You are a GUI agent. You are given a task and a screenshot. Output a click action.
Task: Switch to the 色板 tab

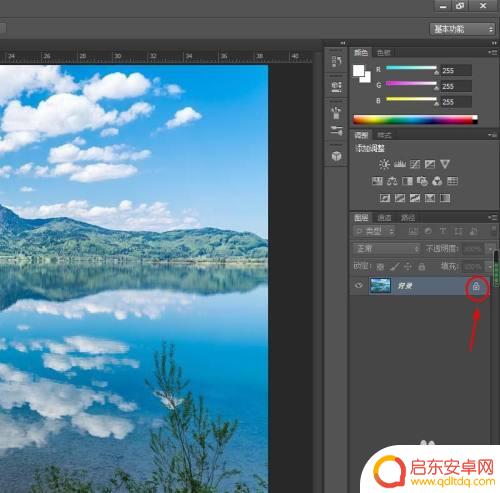pyautogui.click(x=383, y=53)
